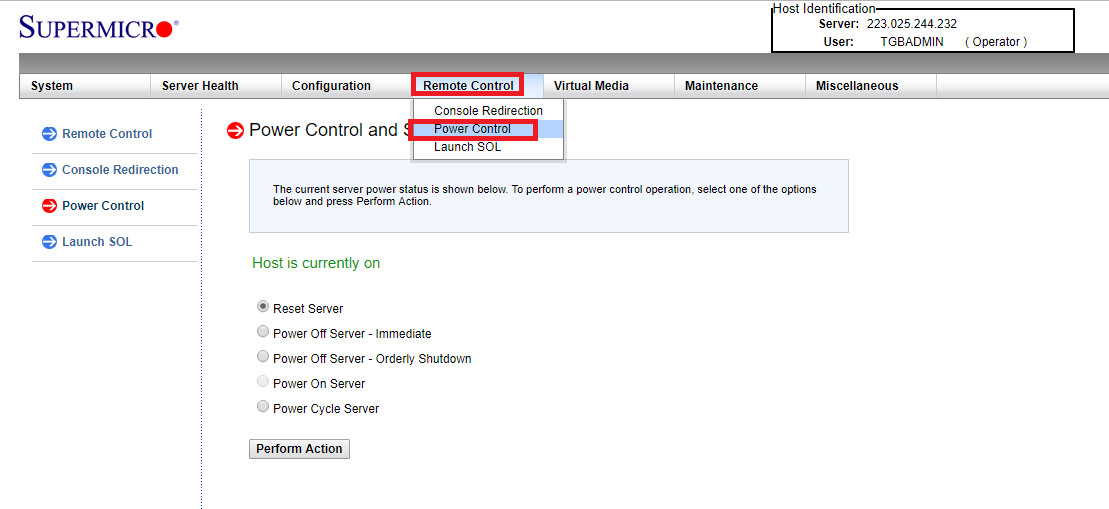Screen dimensions: 1109x509
Task: Click the 'Power Control and' page heading
Action: (x=330, y=130)
